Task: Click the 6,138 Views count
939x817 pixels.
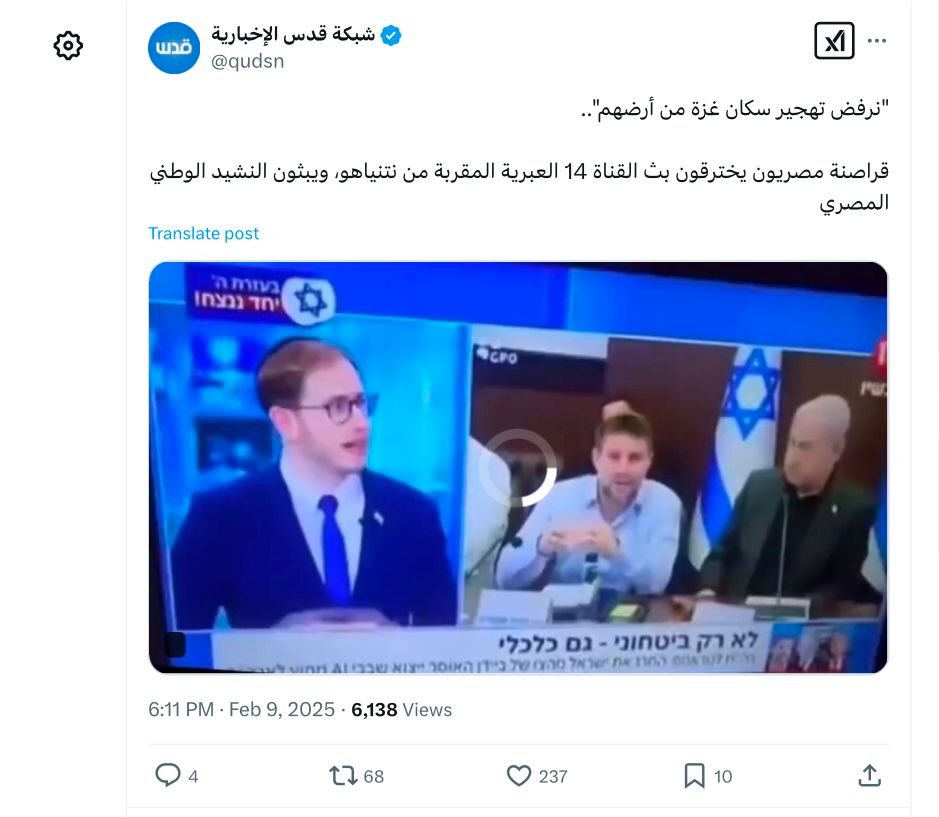Action: (401, 709)
